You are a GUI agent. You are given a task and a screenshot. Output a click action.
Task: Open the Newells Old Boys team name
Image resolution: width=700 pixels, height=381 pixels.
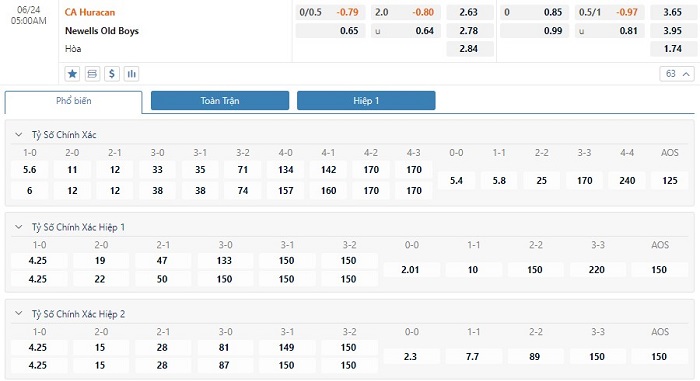(102, 31)
